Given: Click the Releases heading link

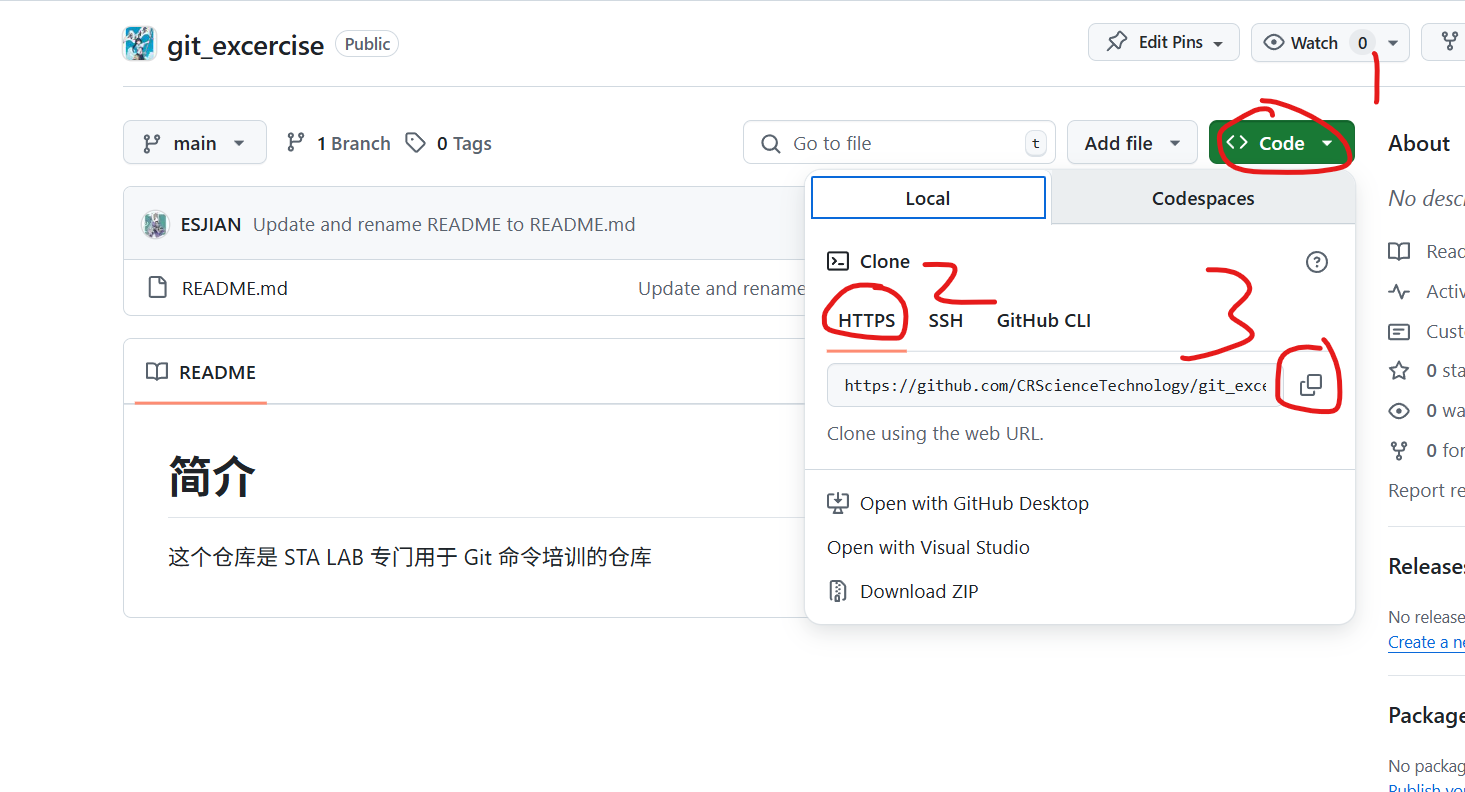Looking at the screenshot, I should tap(1426, 566).
